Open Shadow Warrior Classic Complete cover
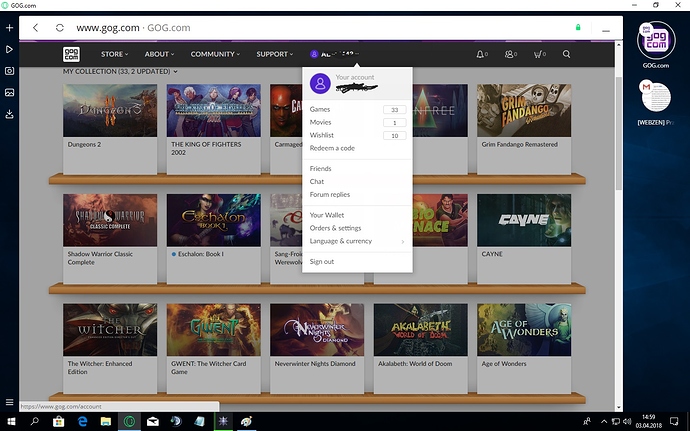690x431 pixels. tap(110, 220)
